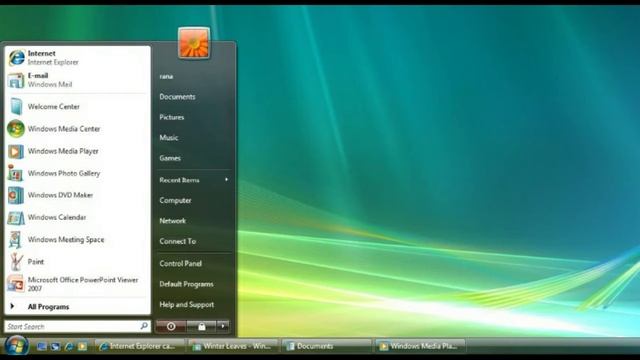The height and width of the screenshot is (360, 640).
Task: Expand Recent Items submenu
Action: coord(193,180)
